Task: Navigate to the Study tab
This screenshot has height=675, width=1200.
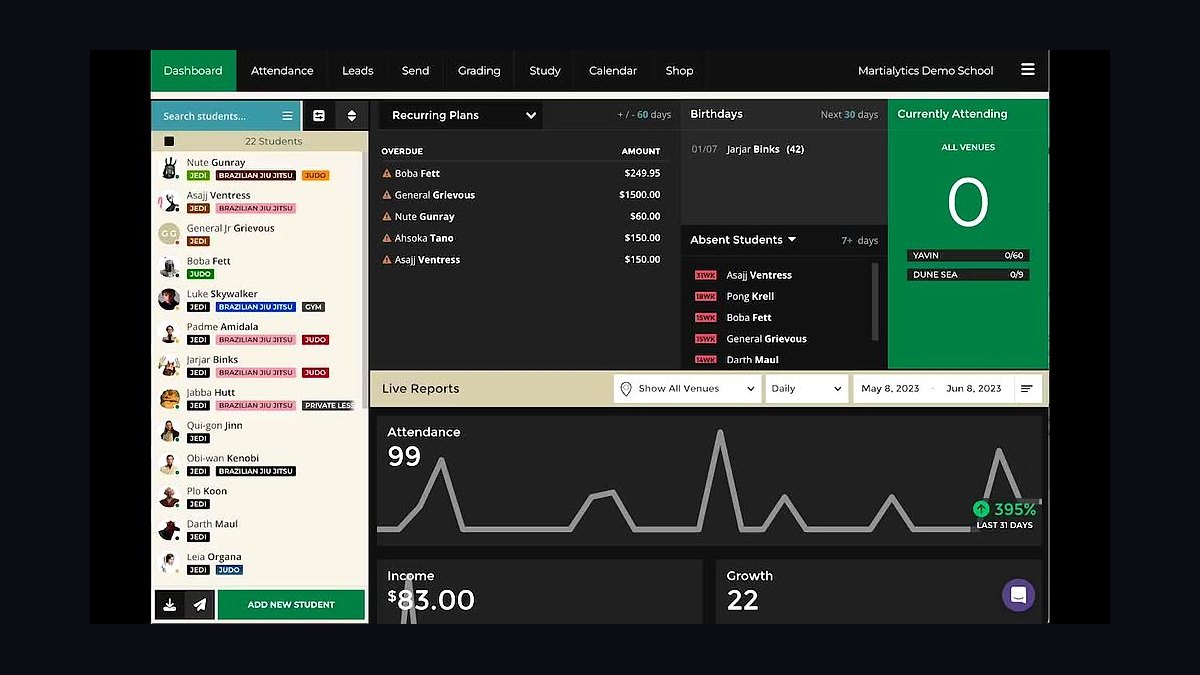Action: pyautogui.click(x=545, y=70)
